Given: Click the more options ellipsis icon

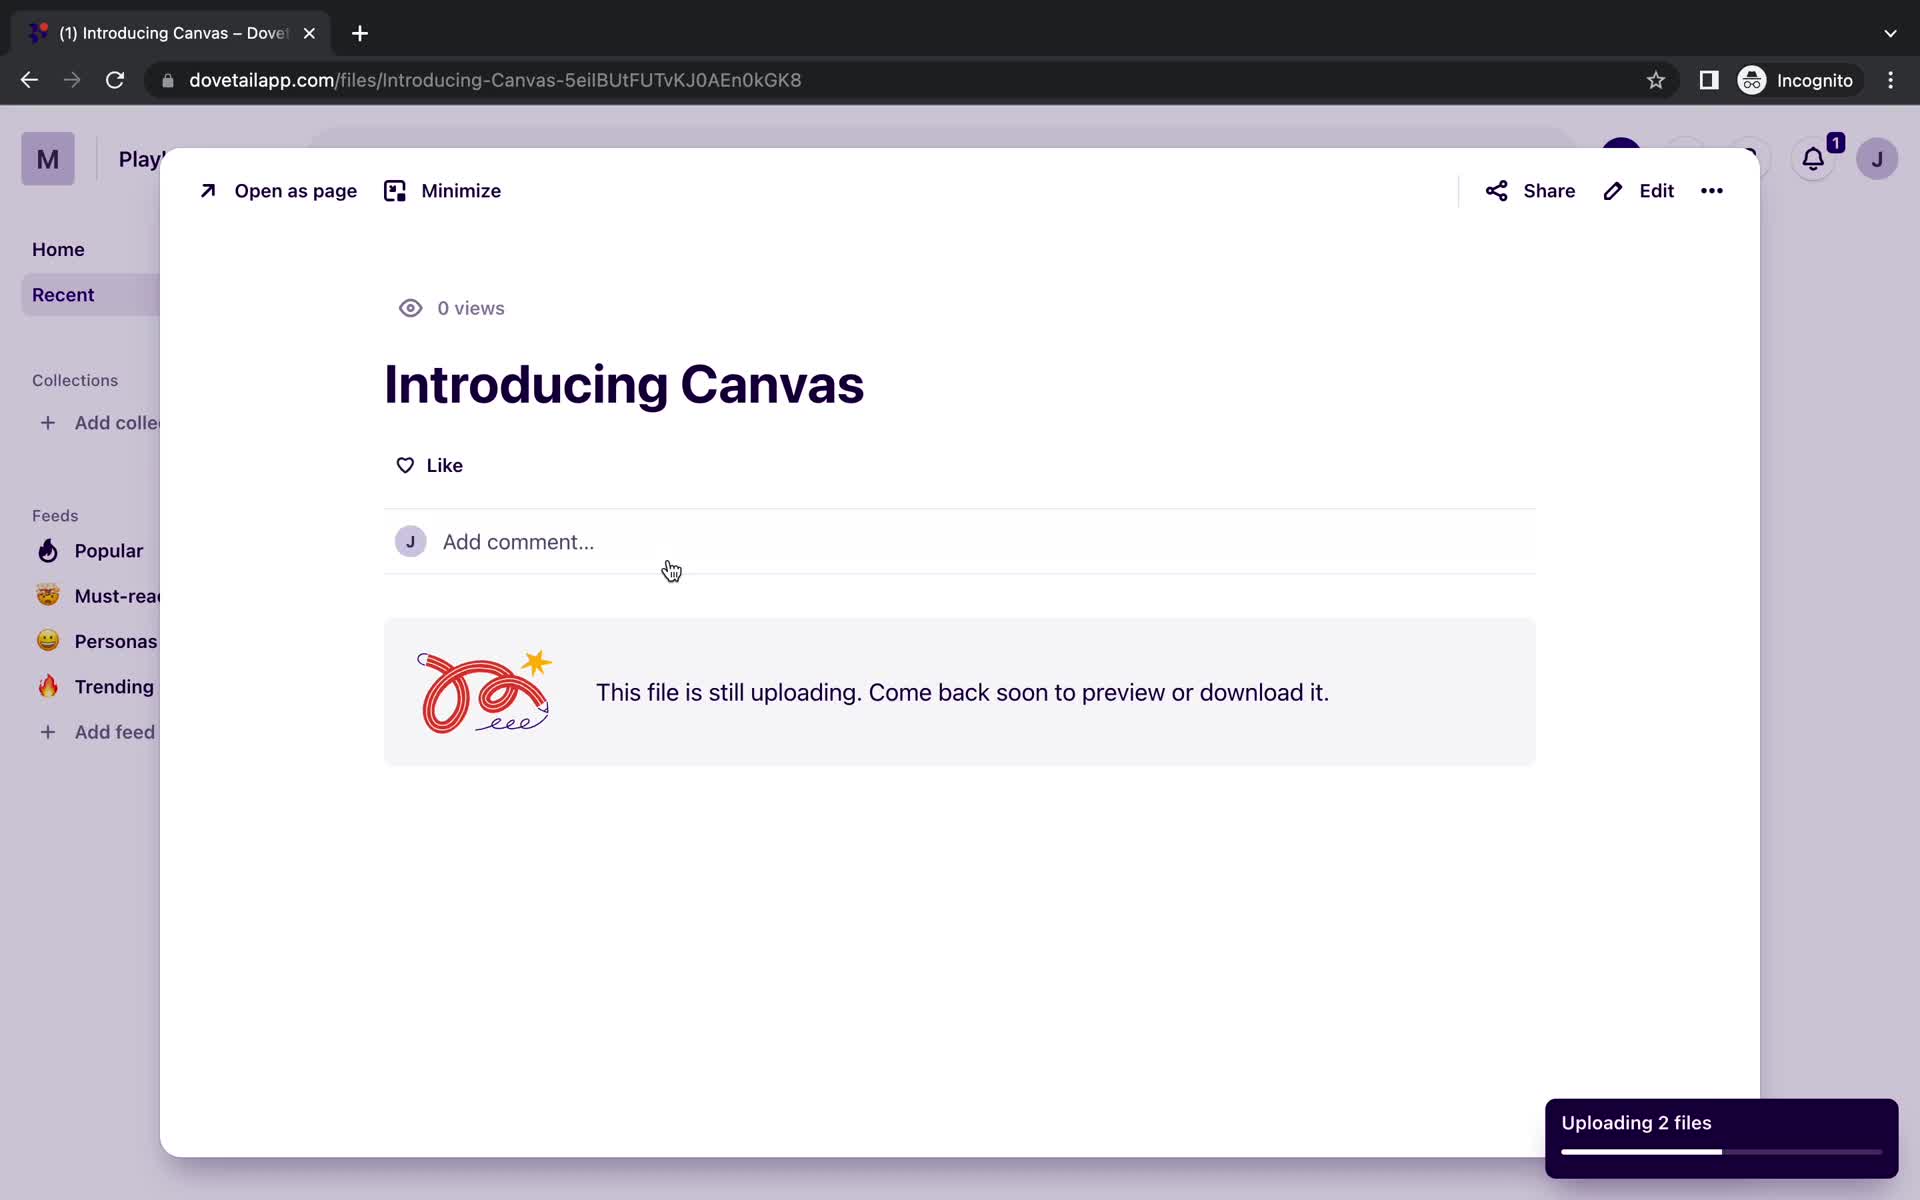Looking at the screenshot, I should pos(1711,189).
